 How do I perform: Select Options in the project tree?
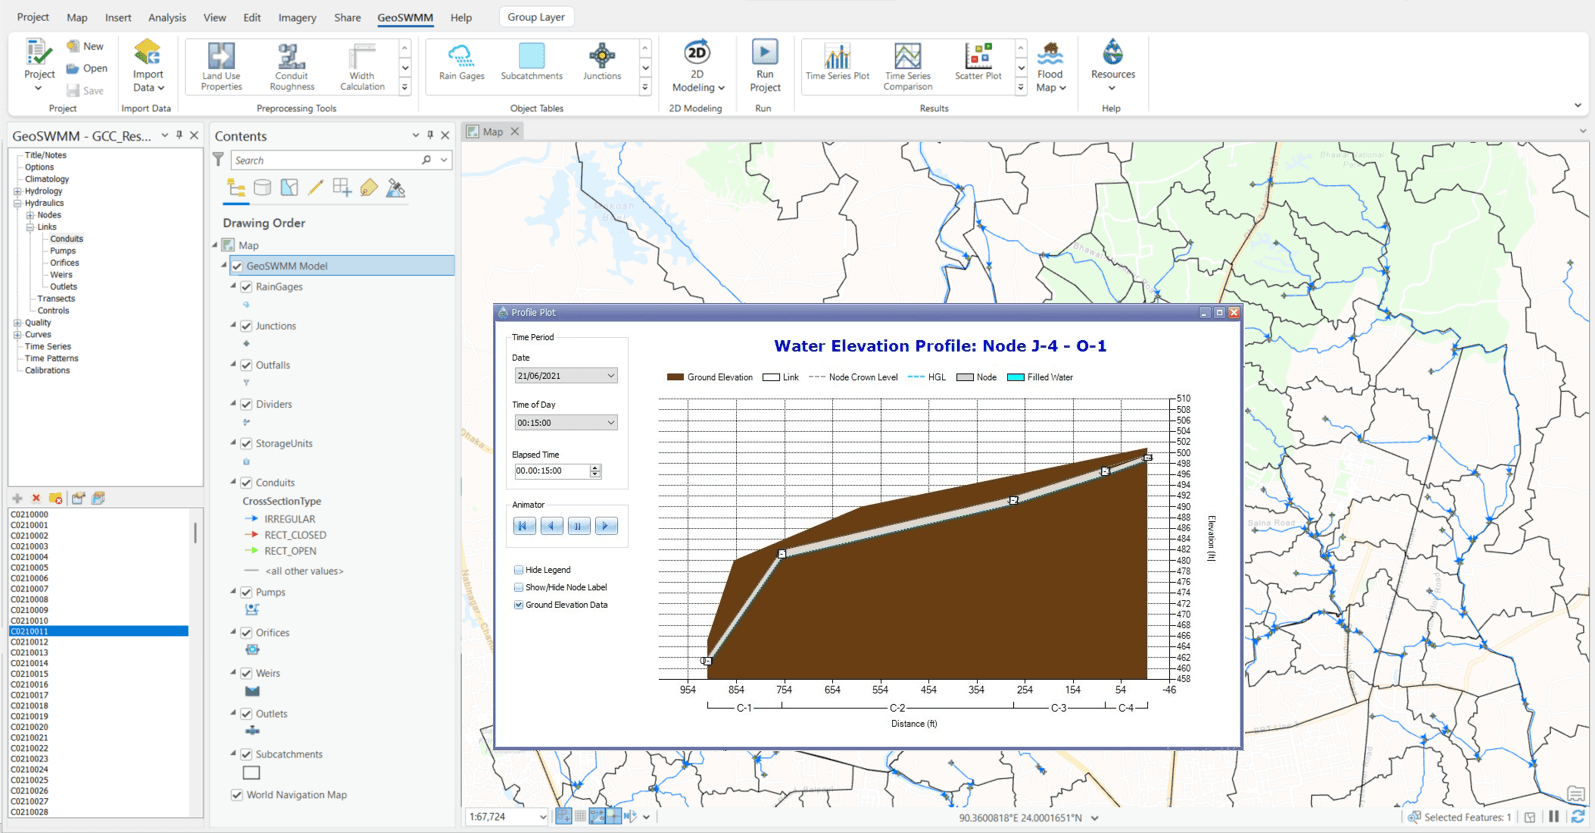pyautogui.click(x=39, y=167)
